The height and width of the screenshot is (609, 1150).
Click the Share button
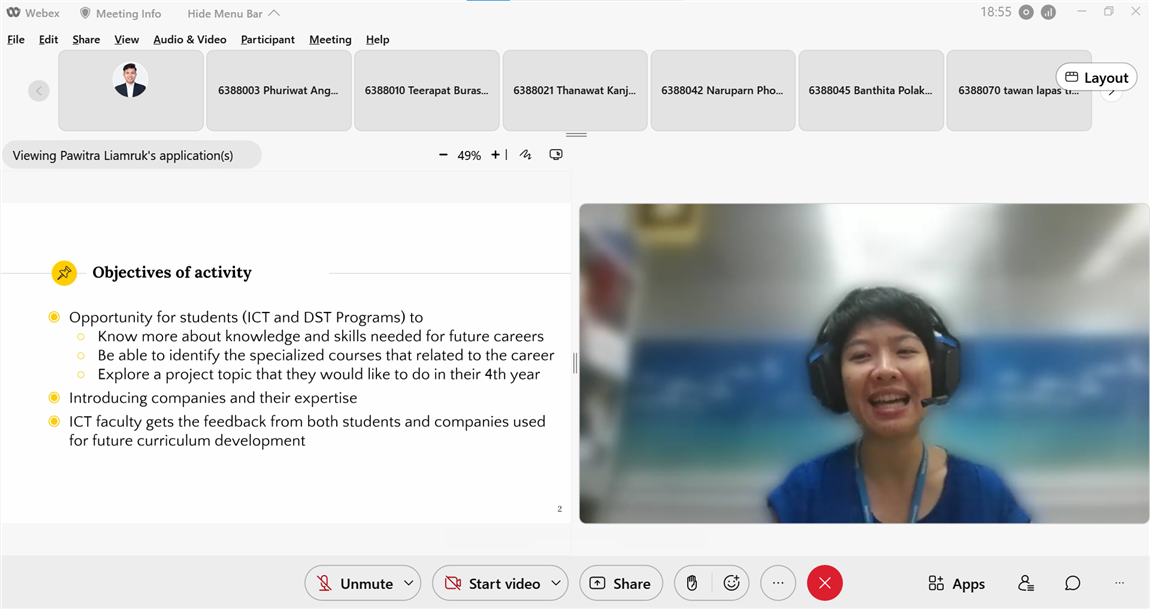(620, 583)
